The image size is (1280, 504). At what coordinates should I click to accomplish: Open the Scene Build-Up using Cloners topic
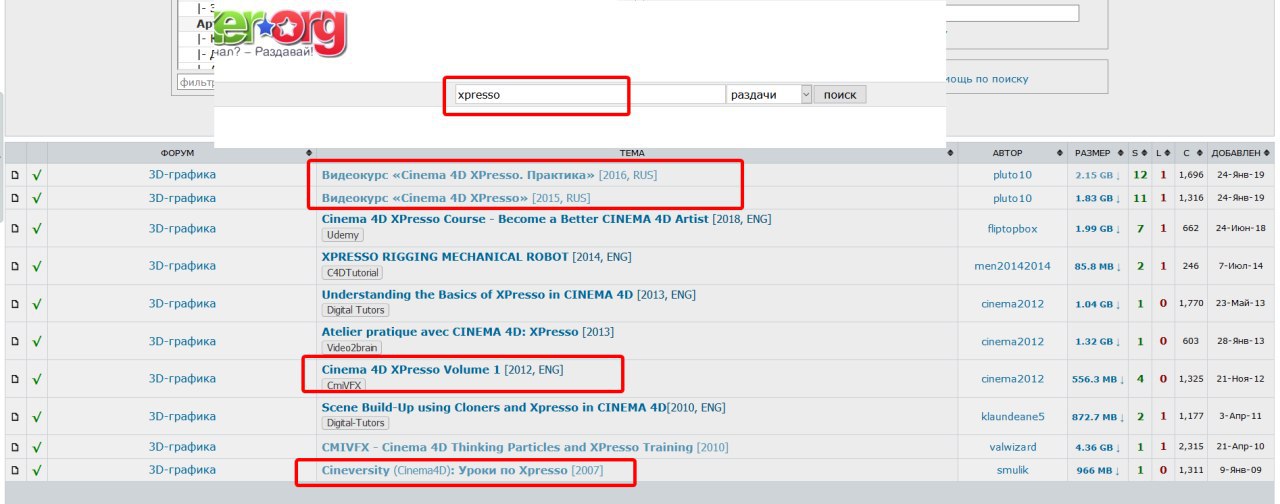point(494,408)
